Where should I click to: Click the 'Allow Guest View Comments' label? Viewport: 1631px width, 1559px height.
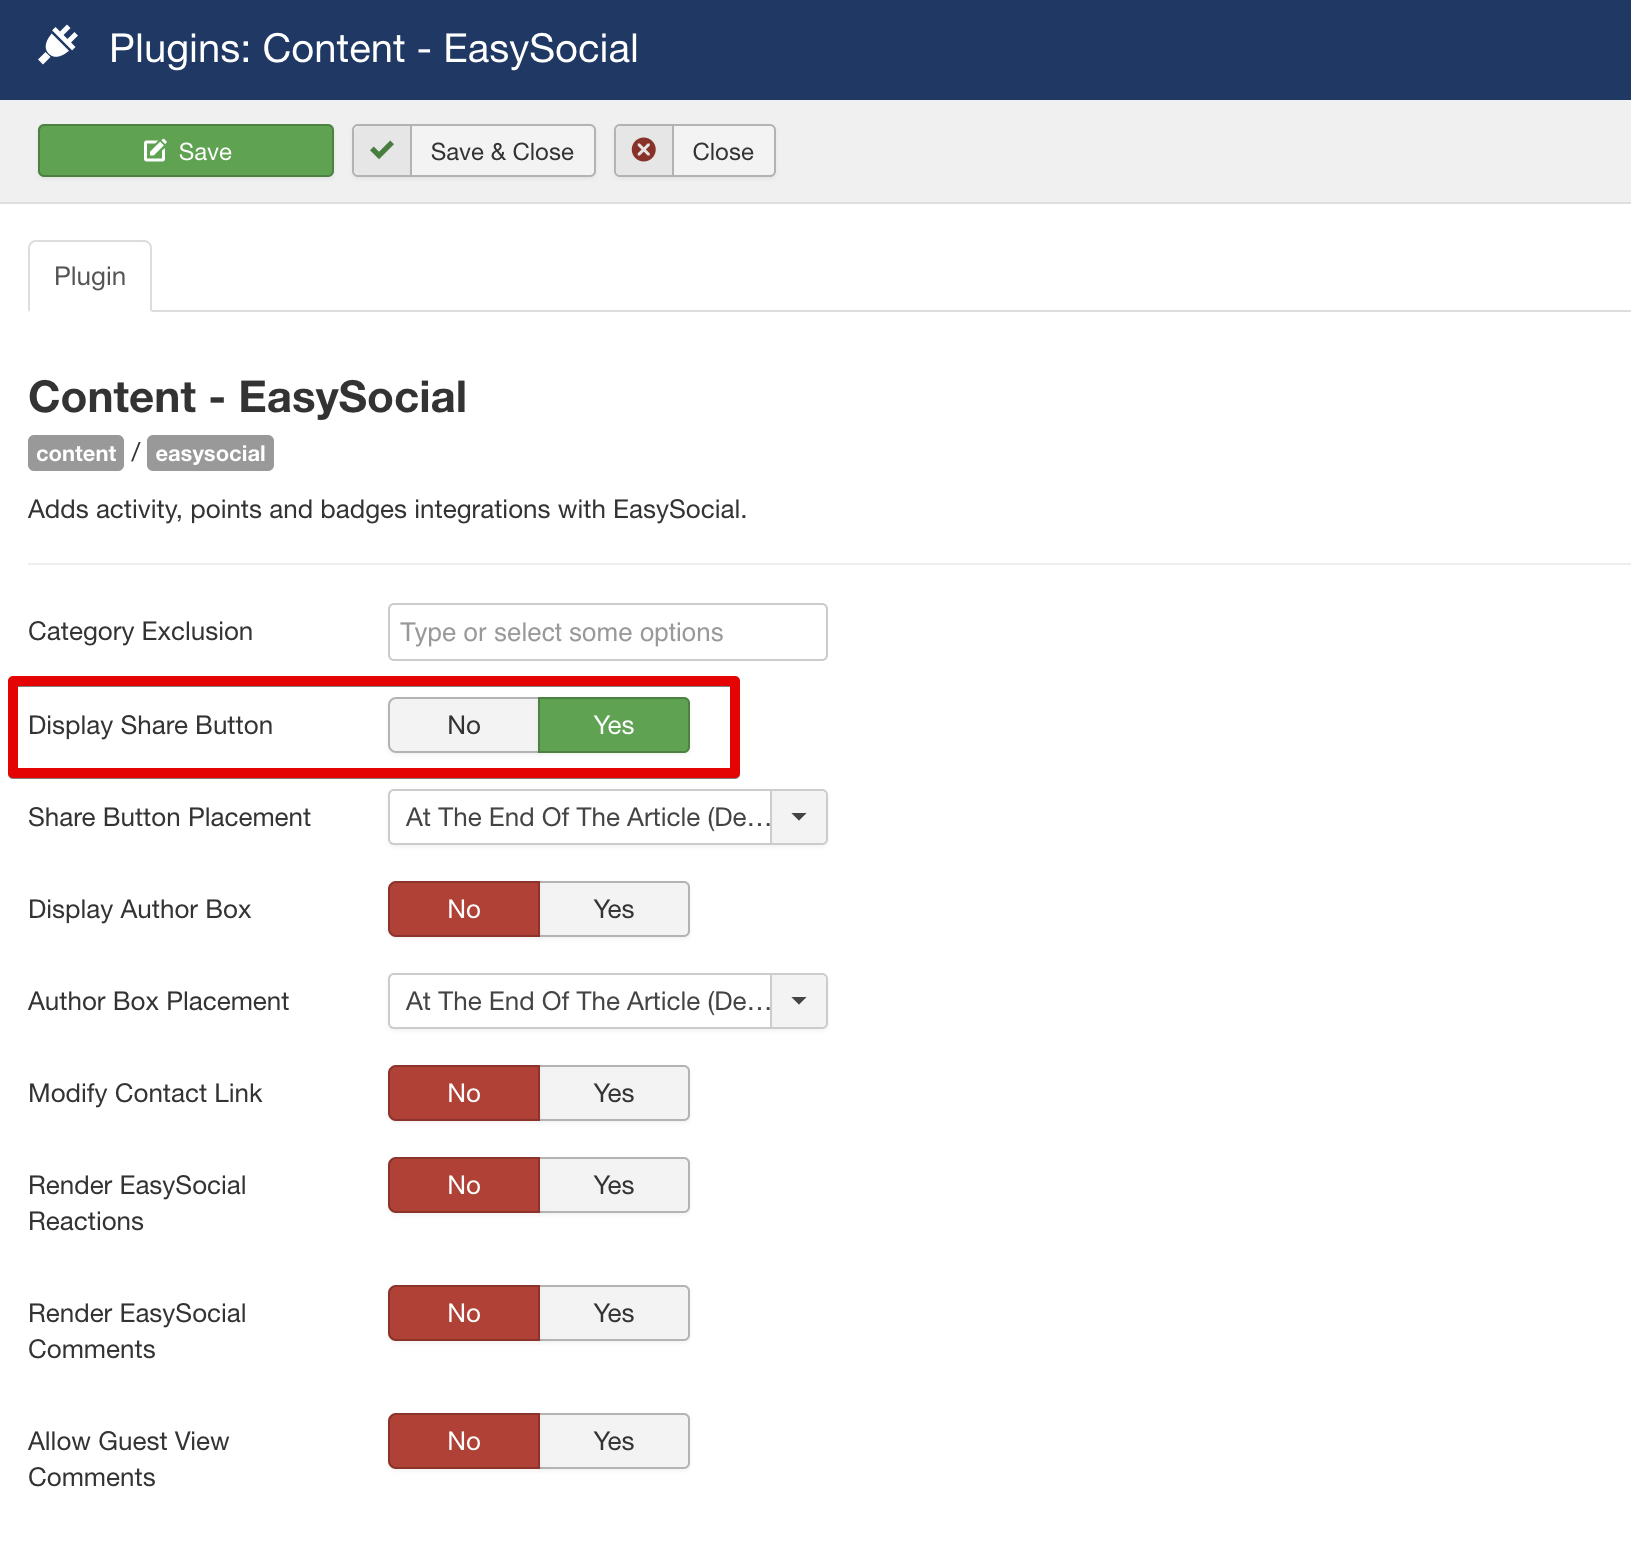pyautogui.click(x=128, y=1459)
